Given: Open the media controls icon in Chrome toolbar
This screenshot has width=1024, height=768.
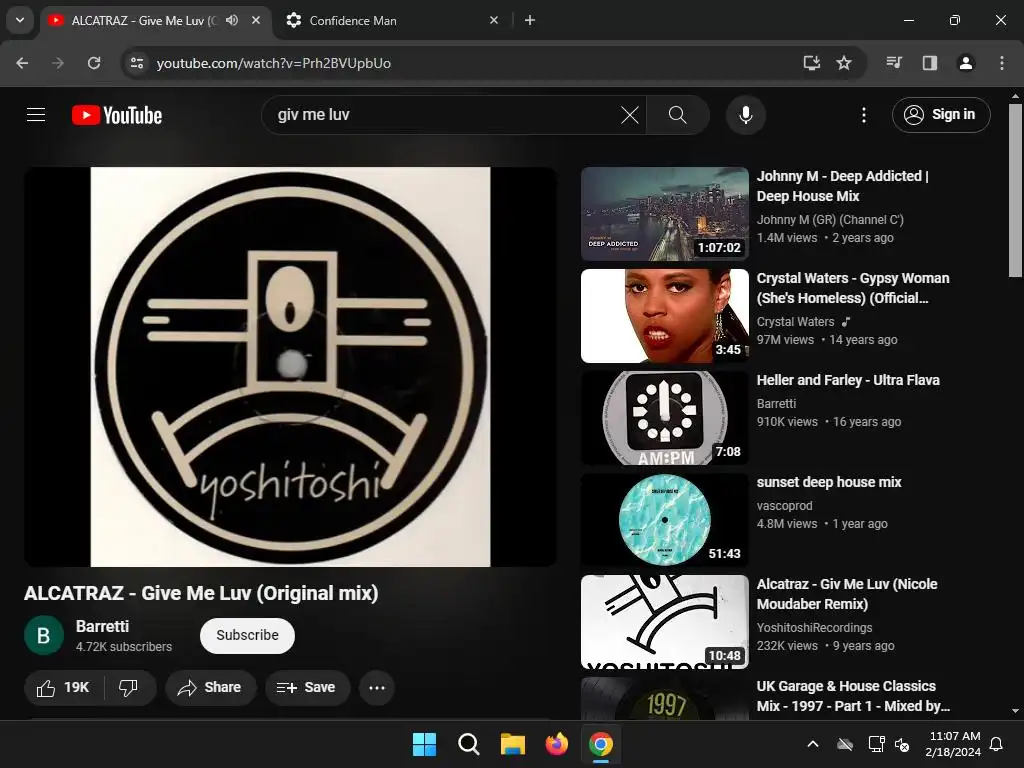Looking at the screenshot, I should [x=894, y=63].
